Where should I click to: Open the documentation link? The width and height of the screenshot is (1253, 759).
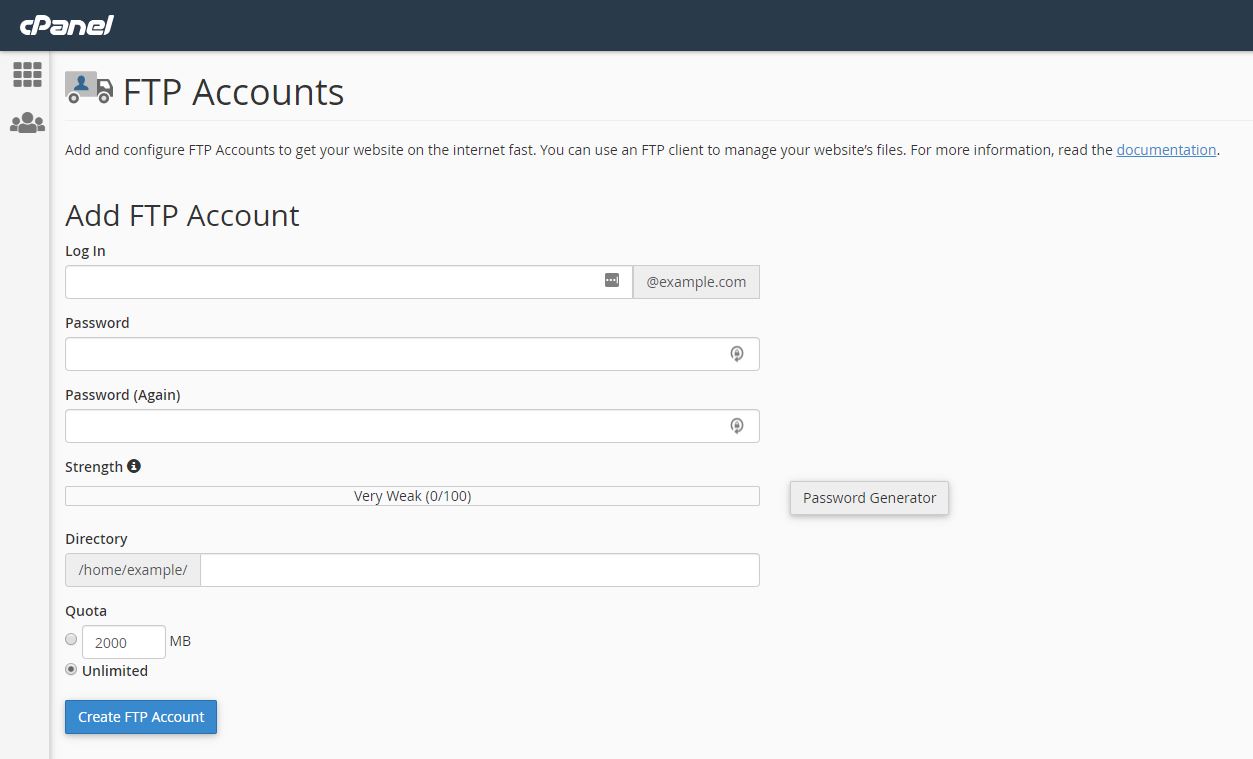pos(1166,149)
